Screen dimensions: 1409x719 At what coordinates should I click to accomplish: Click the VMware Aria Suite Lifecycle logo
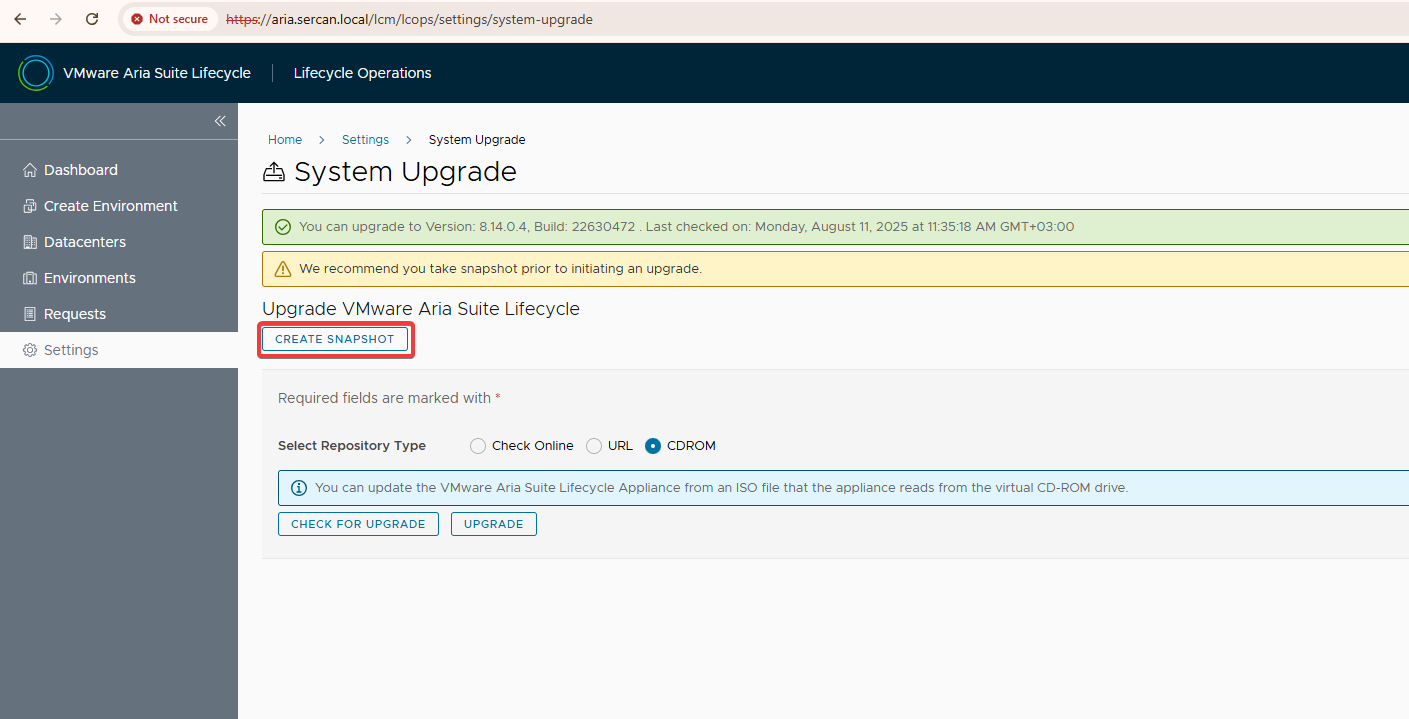coord(36,73)
